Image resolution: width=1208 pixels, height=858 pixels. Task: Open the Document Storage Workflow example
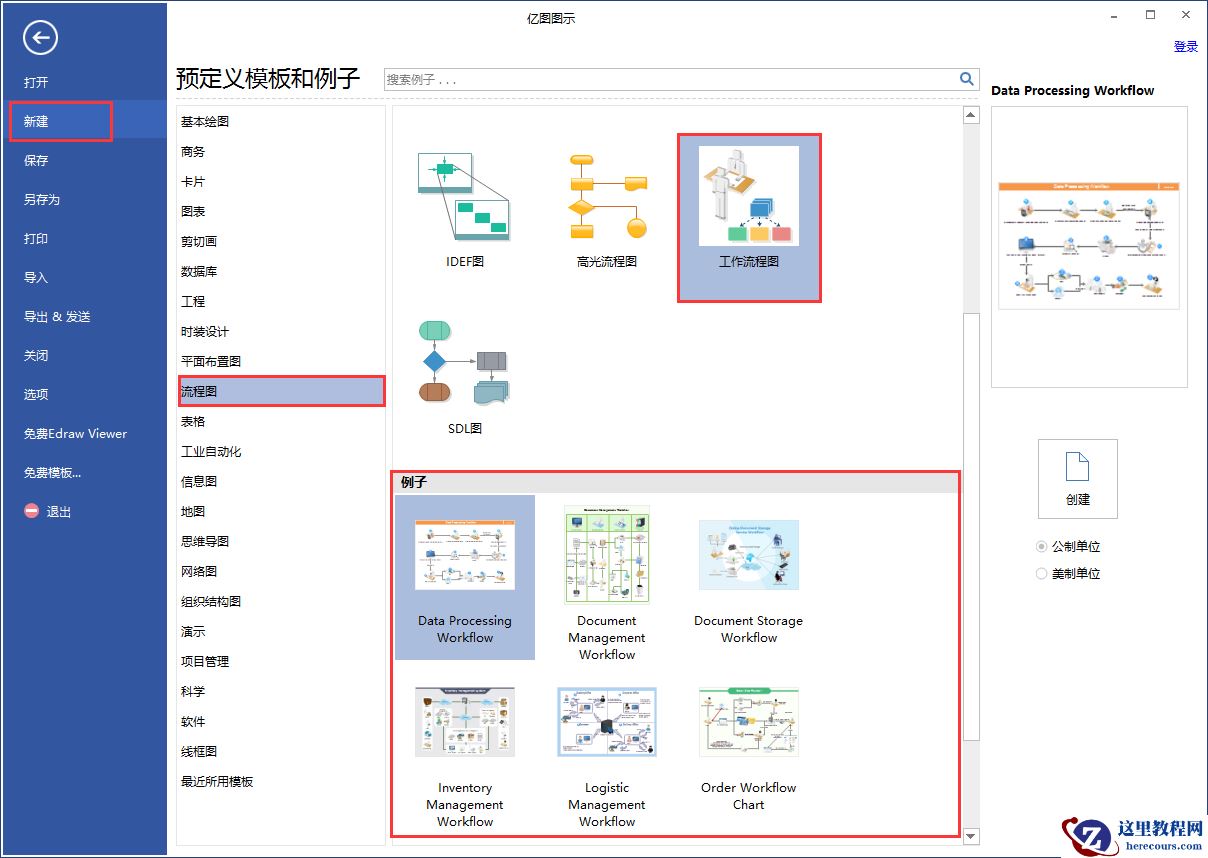(x=748, y=555)
